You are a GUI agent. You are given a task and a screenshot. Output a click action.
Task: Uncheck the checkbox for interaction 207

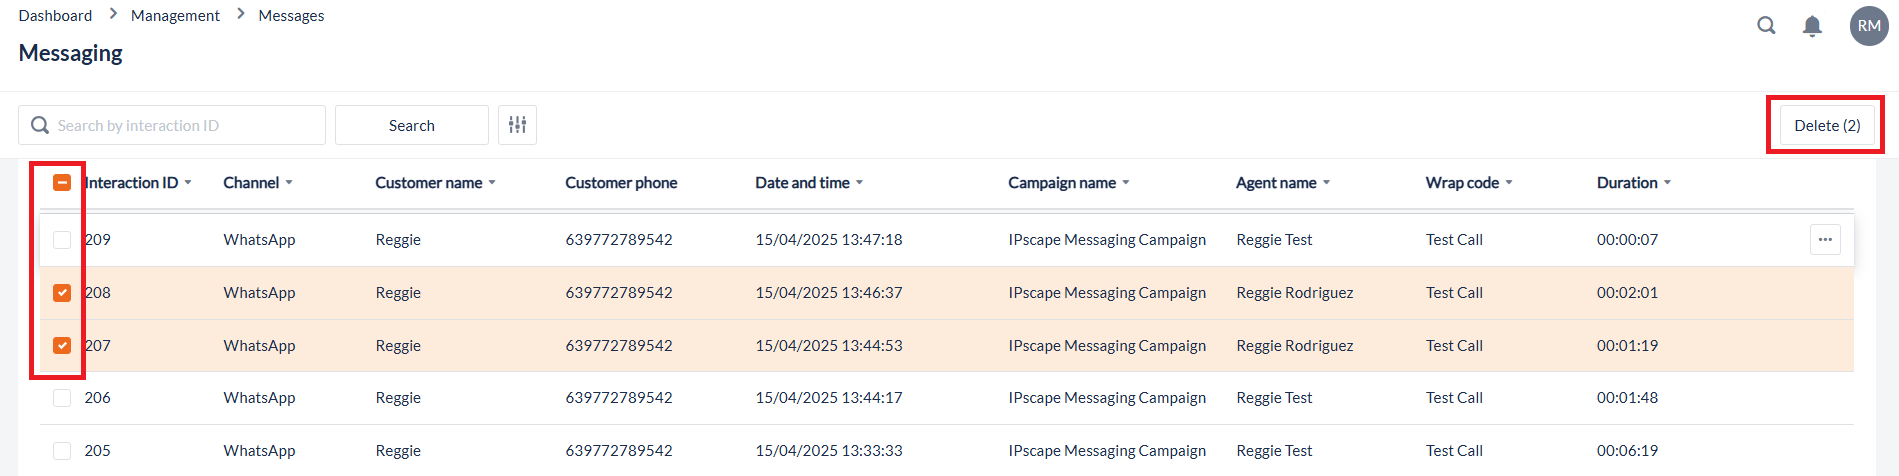click(x=62, y=346)
